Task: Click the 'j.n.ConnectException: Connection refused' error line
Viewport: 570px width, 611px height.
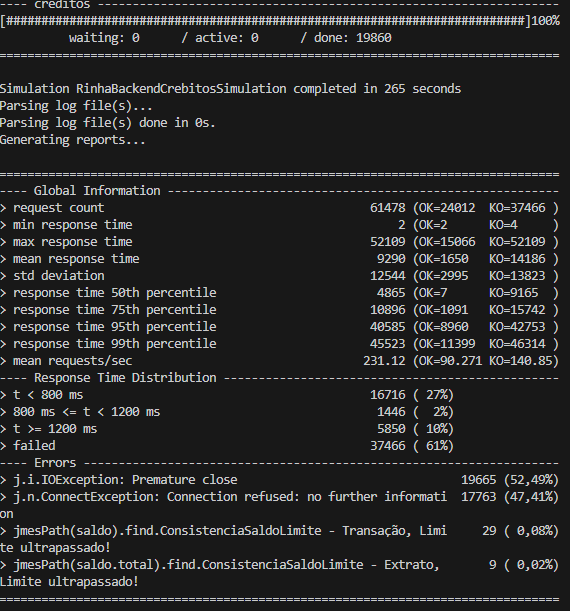Action: (230, 497)
